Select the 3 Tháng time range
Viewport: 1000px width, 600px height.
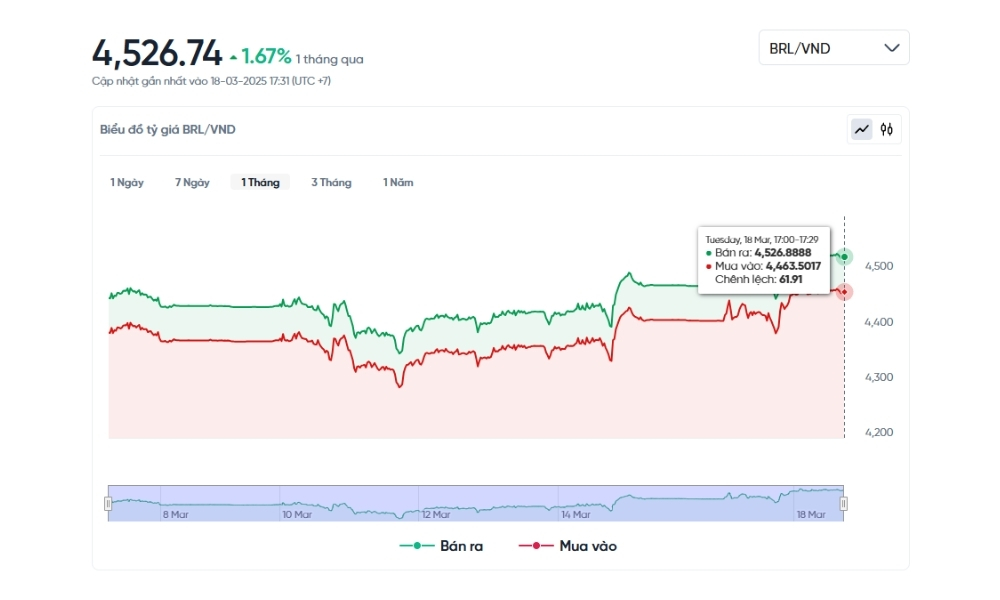pyautogui.click(x=331, y=182)
